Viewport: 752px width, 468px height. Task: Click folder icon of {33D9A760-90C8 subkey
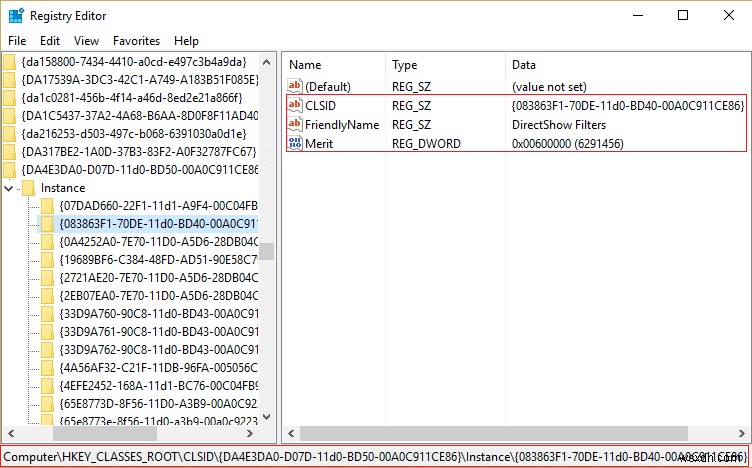(47, 314)
